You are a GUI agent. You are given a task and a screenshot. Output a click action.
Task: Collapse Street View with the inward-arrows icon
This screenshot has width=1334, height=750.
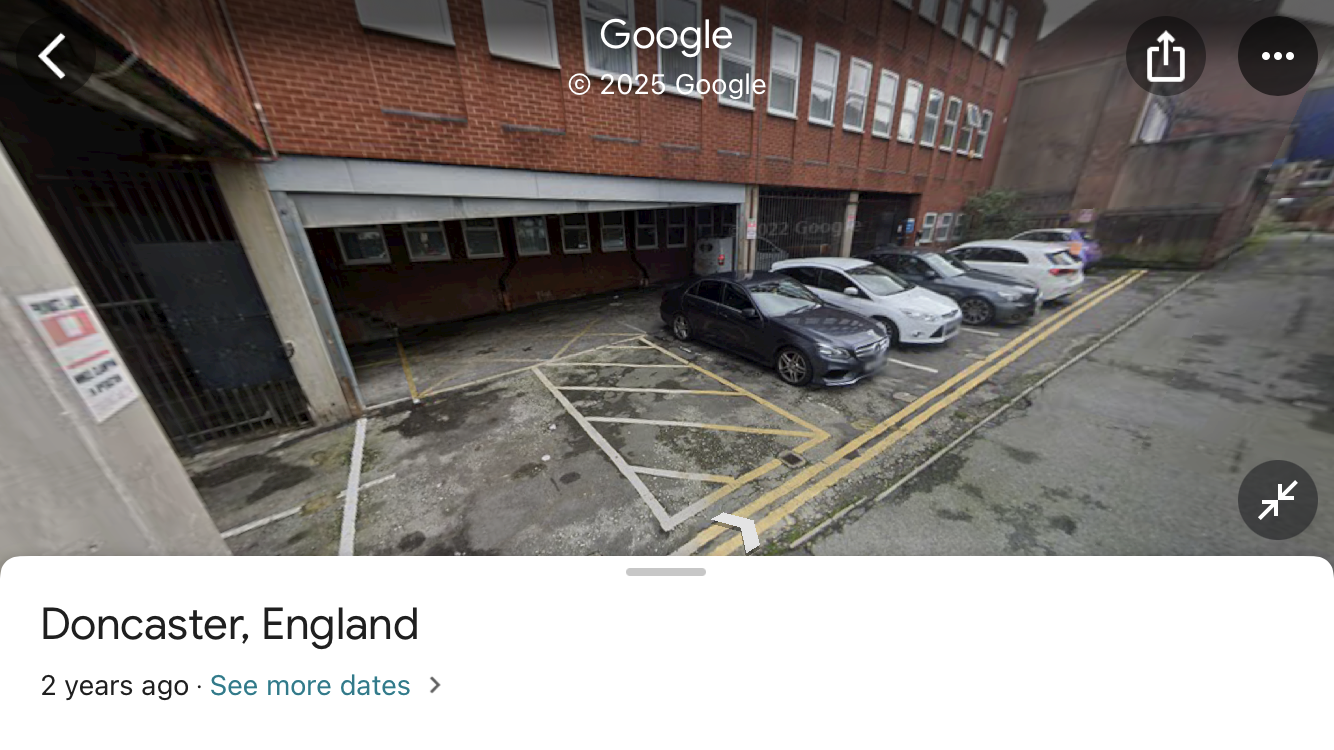[1278, 500]
